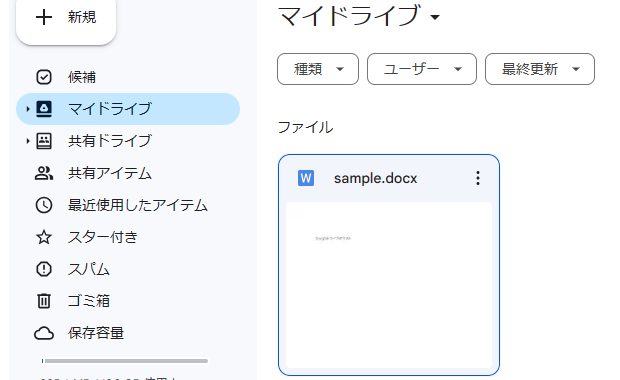Click the clock icon for recent items
Image resolution: width=620 pixels, height=380 pixels.
tap(44, 205)
